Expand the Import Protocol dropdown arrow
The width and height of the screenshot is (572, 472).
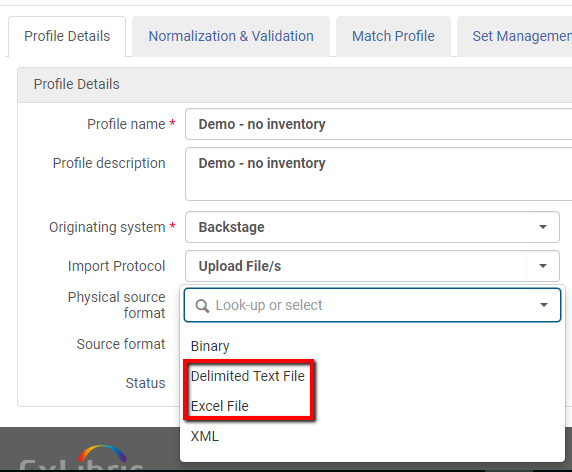coord(543,266)
